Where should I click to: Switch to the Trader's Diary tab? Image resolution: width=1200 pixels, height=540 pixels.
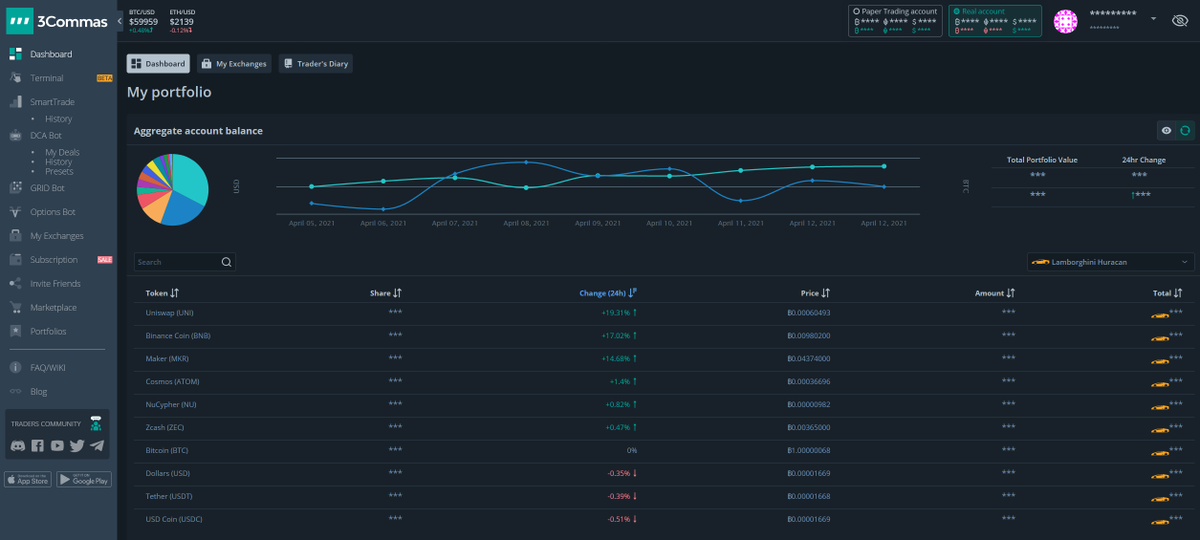click(316, 64)
